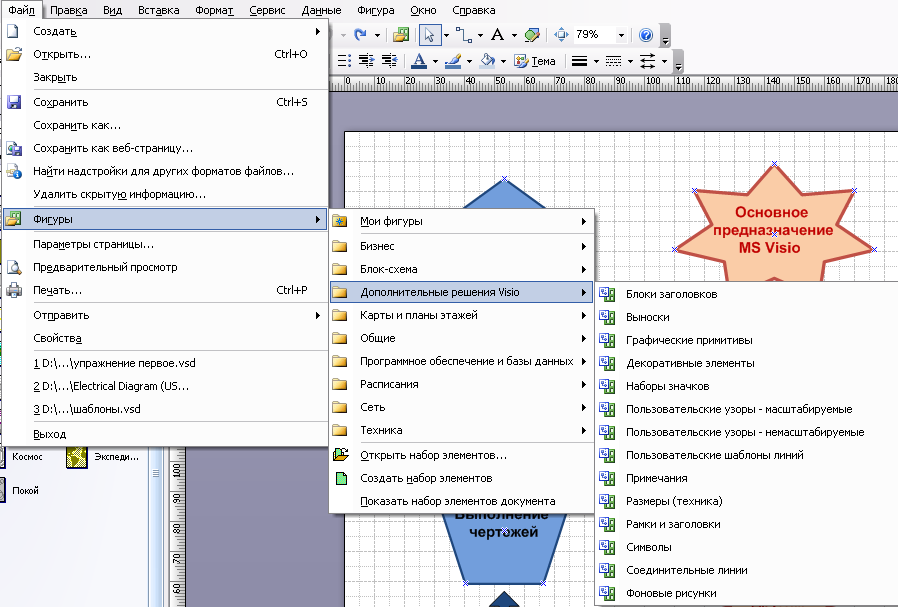Choose the Text tool (letter A)
This screenshot has height=607, width=898.
tap(497, 35)
